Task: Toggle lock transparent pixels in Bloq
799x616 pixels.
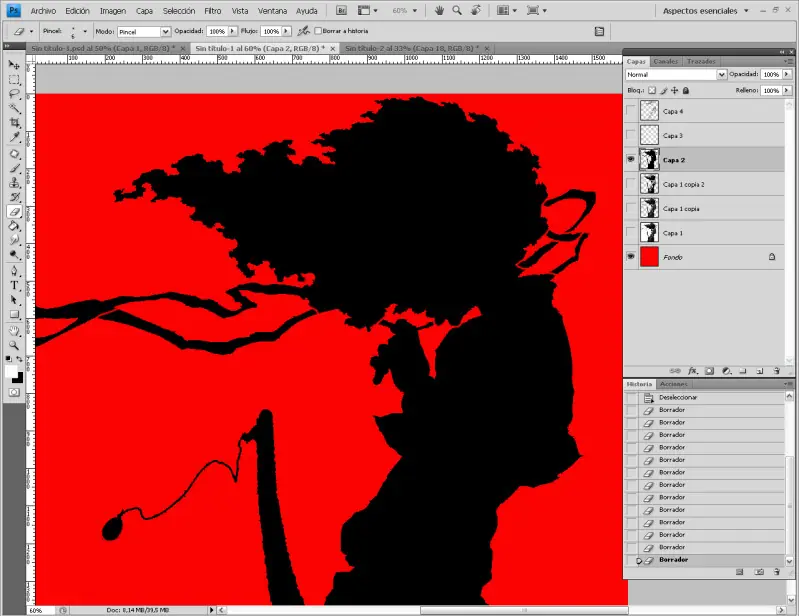Action: (x=652, y=90)
